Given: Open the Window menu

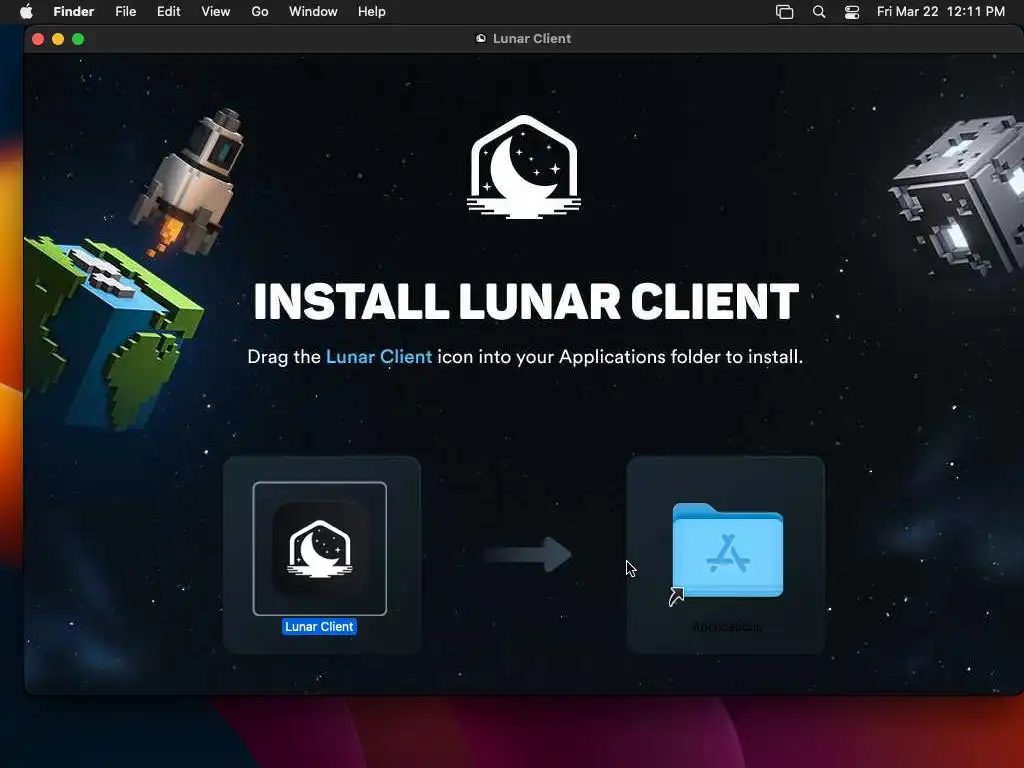Looking at the screenshot, I should click(313, 12).
